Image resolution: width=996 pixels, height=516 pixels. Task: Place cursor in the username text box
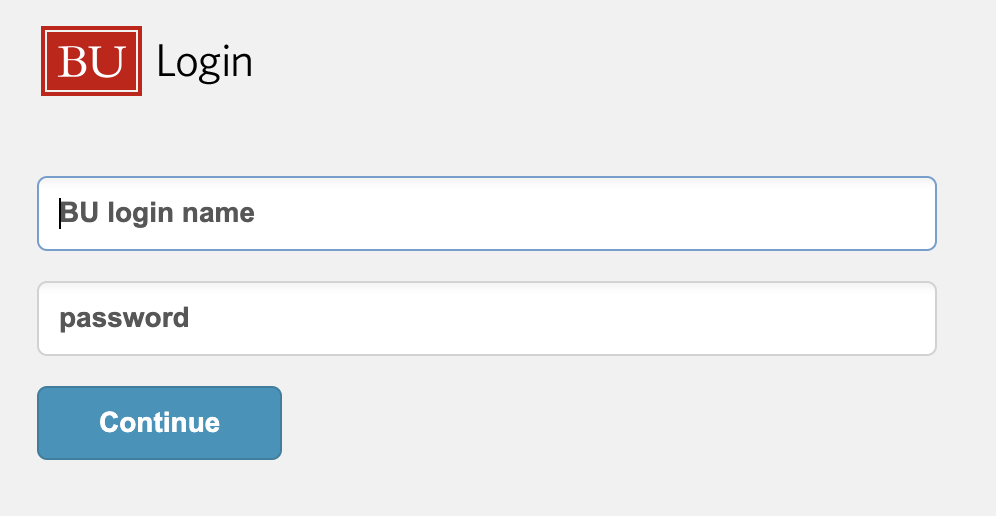487,214
